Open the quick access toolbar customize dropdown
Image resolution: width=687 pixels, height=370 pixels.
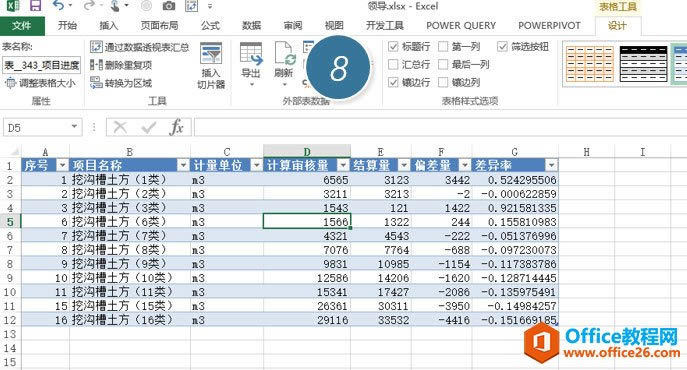[210, 6]
